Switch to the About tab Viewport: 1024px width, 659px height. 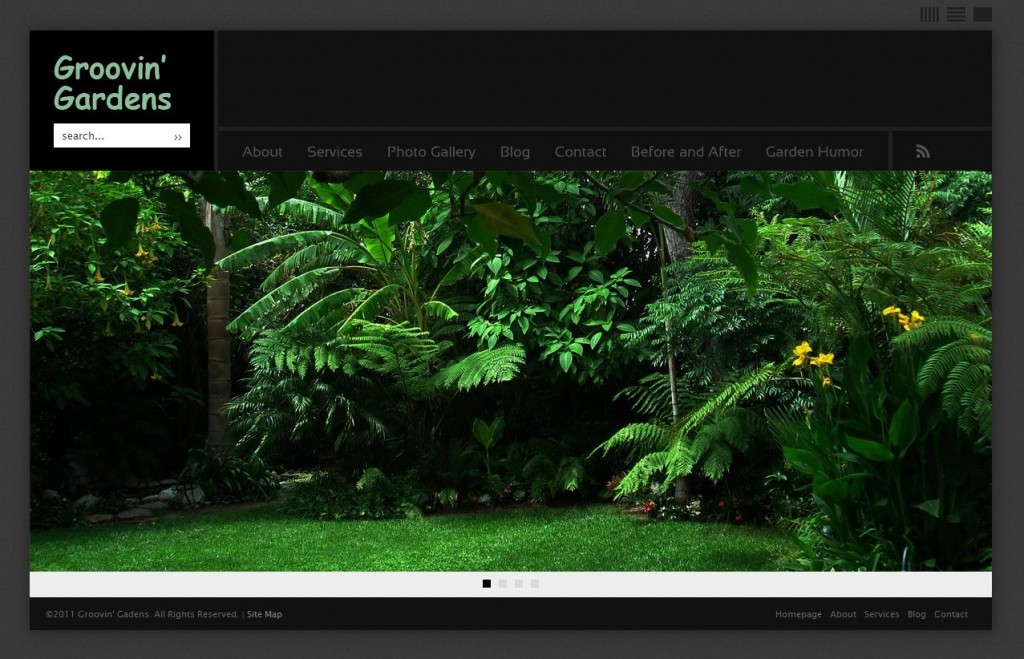pyautogui.click(x=262, y=151)
